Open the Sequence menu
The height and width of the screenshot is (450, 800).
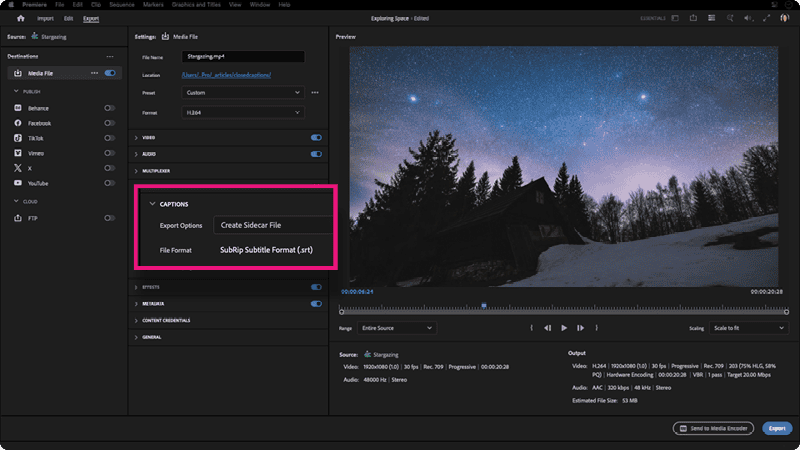[122, 5]
